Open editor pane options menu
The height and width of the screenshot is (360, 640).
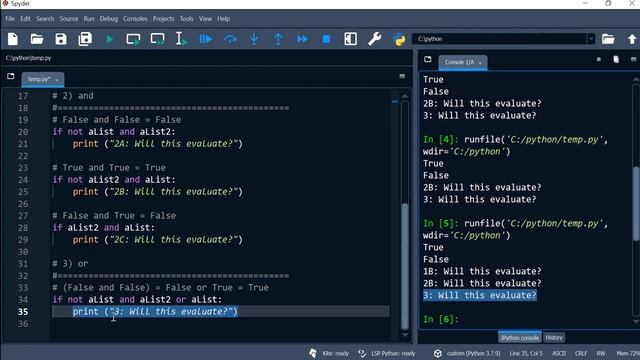(402, 76)
